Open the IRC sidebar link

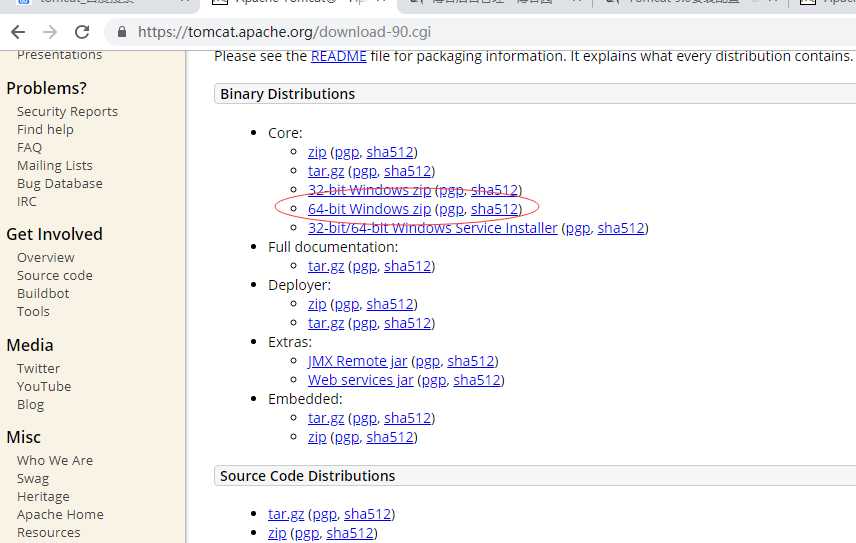coord(27,201)
